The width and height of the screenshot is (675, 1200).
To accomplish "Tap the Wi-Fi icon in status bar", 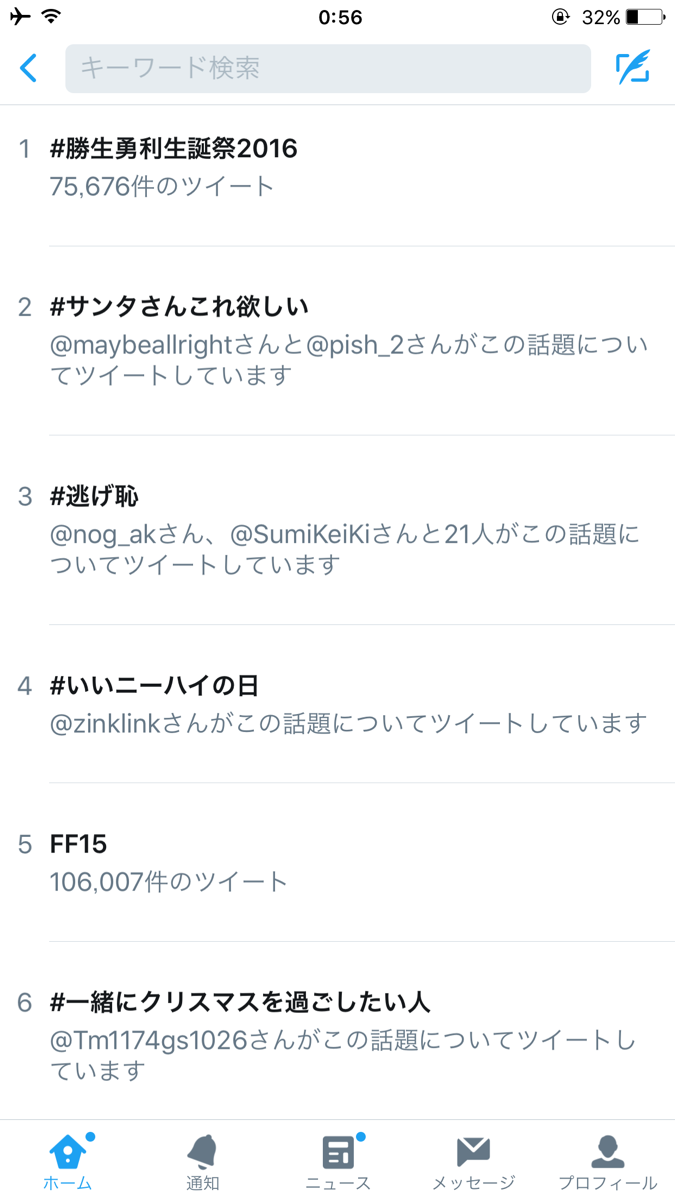I will (51, 17).
